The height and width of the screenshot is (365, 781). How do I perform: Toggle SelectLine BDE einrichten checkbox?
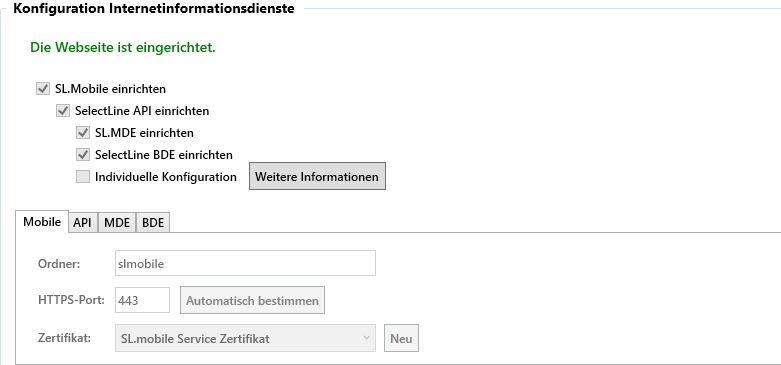[83, 155]
